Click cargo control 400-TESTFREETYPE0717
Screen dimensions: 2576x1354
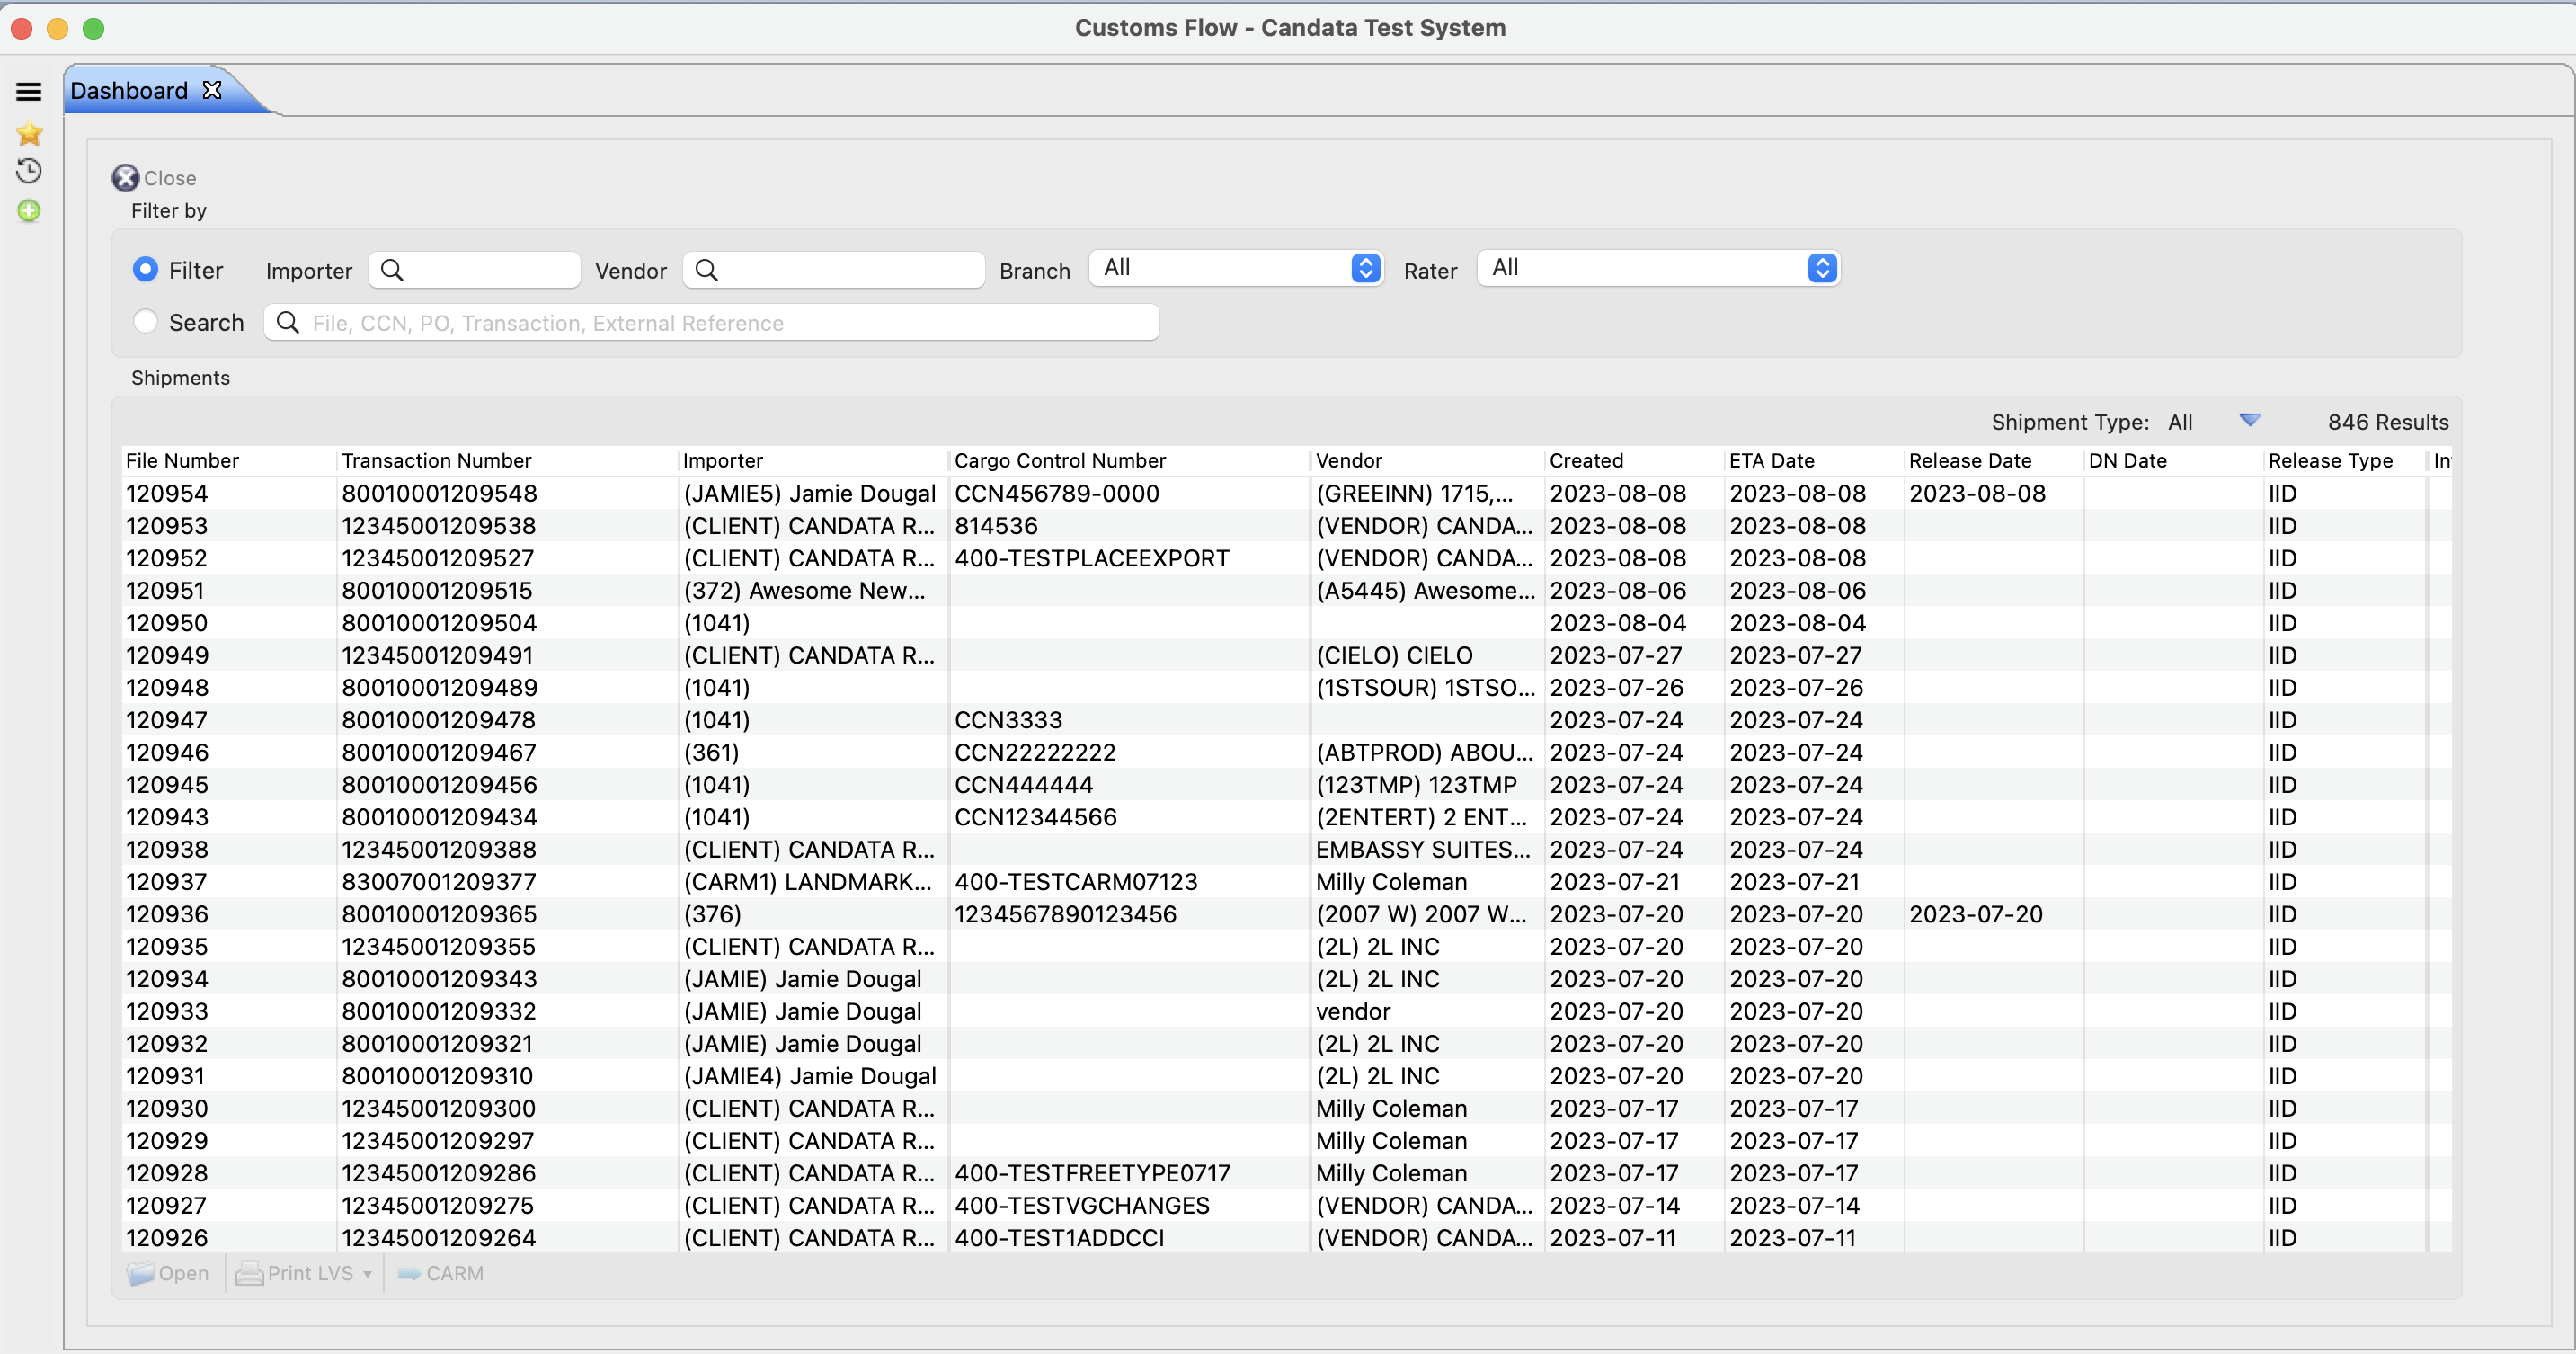[x=1092, y=1173]
